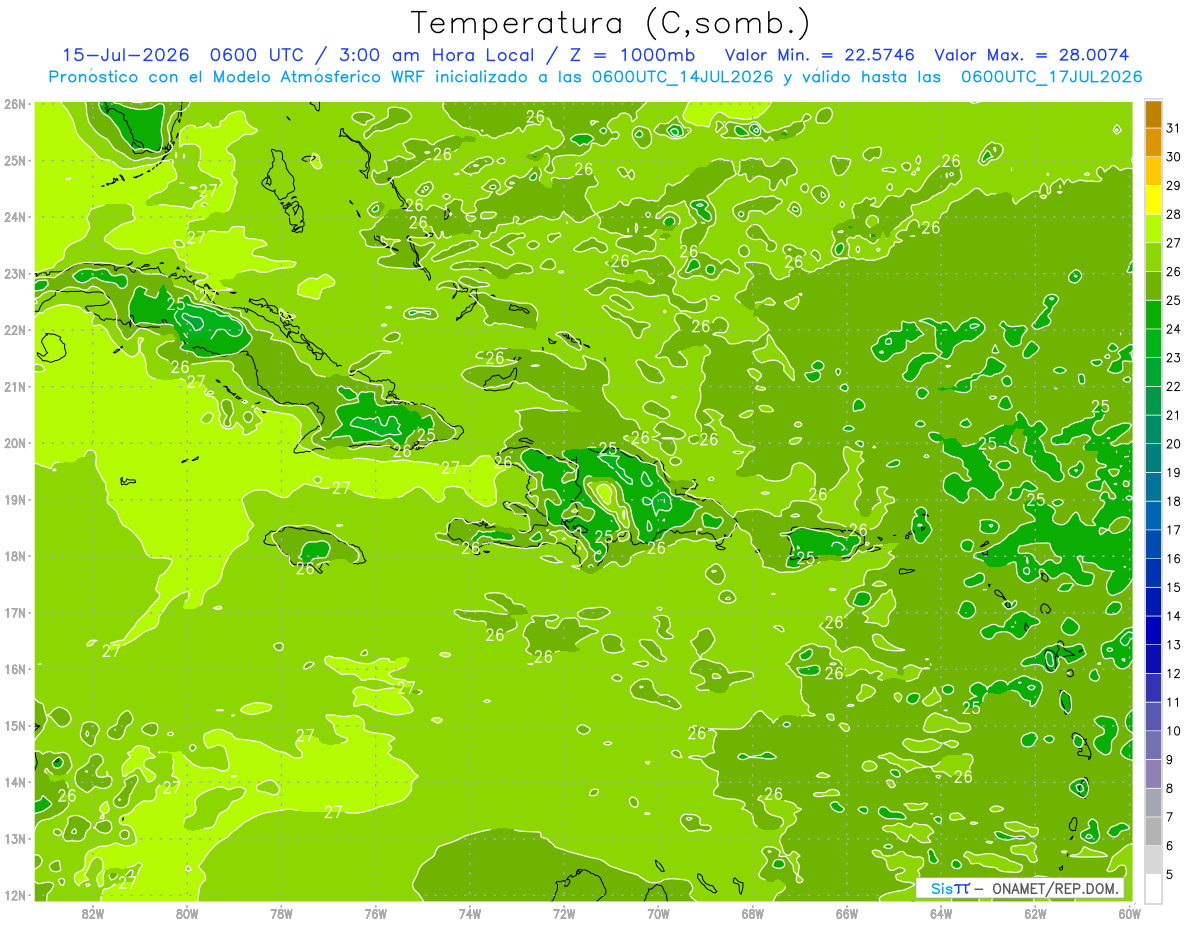Click the colorbar value "24"
1200x927 pixels.
(1173, 329)
